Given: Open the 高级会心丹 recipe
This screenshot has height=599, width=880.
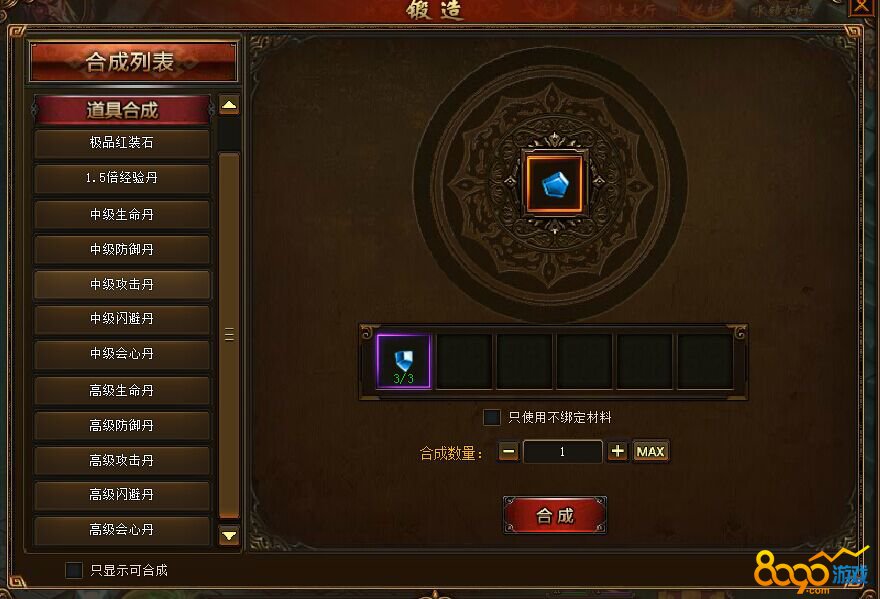Looking at the screenshot, I should [122, 529].
